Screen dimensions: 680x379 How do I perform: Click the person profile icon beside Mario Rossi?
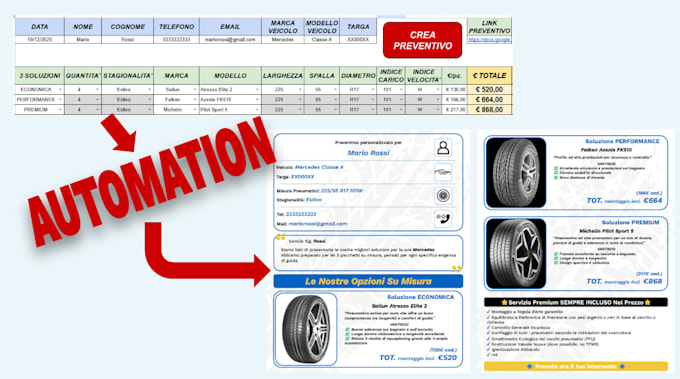click(443, 148)
